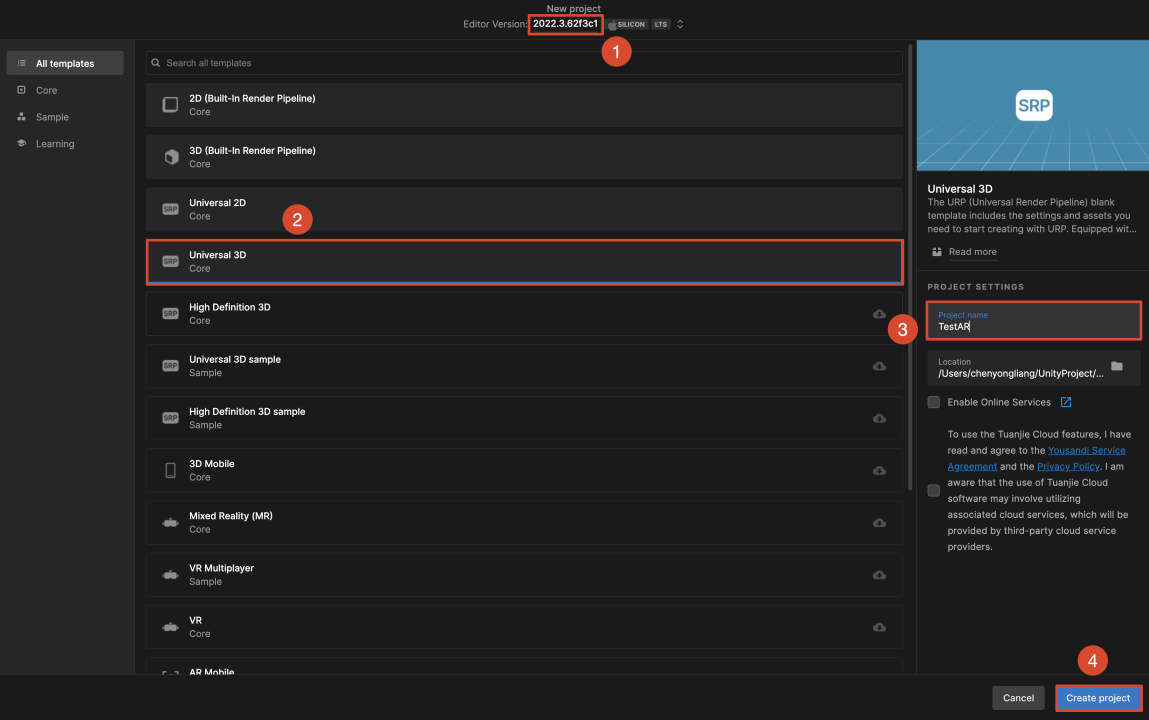
Task: Choose the VR Multiplayer template
Action: [524, 575]
